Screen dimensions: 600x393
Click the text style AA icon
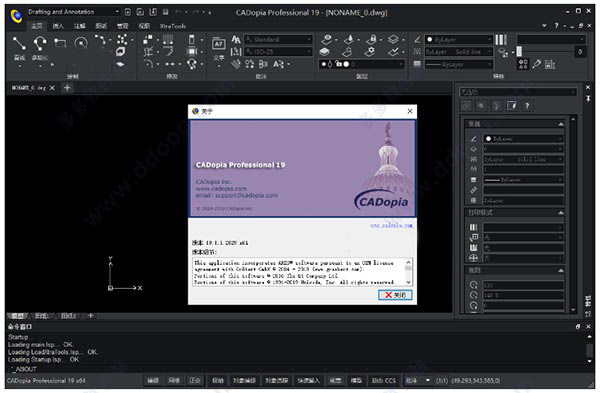236,39
